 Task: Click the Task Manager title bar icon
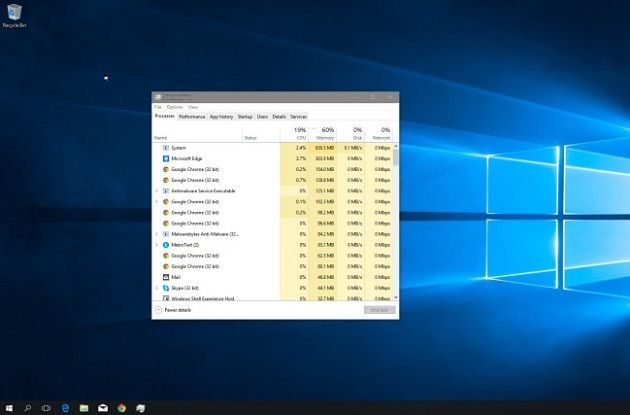(x=158, y=97)
